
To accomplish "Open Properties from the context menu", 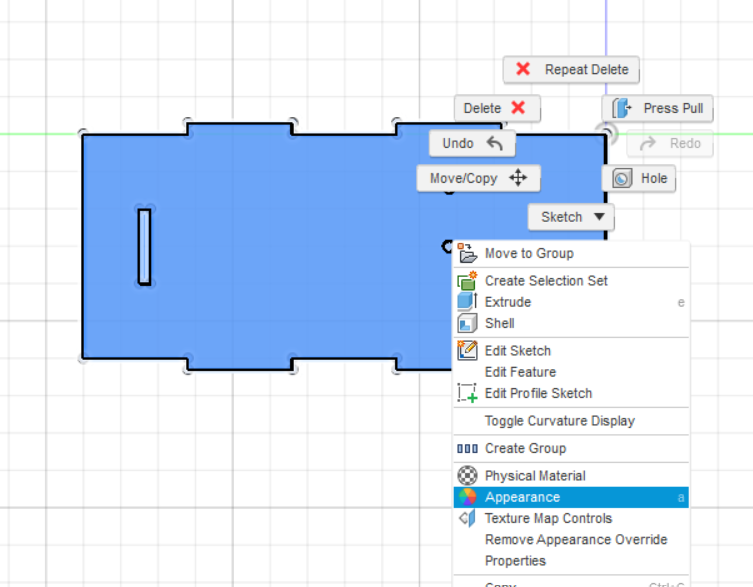I will (571, 561).
